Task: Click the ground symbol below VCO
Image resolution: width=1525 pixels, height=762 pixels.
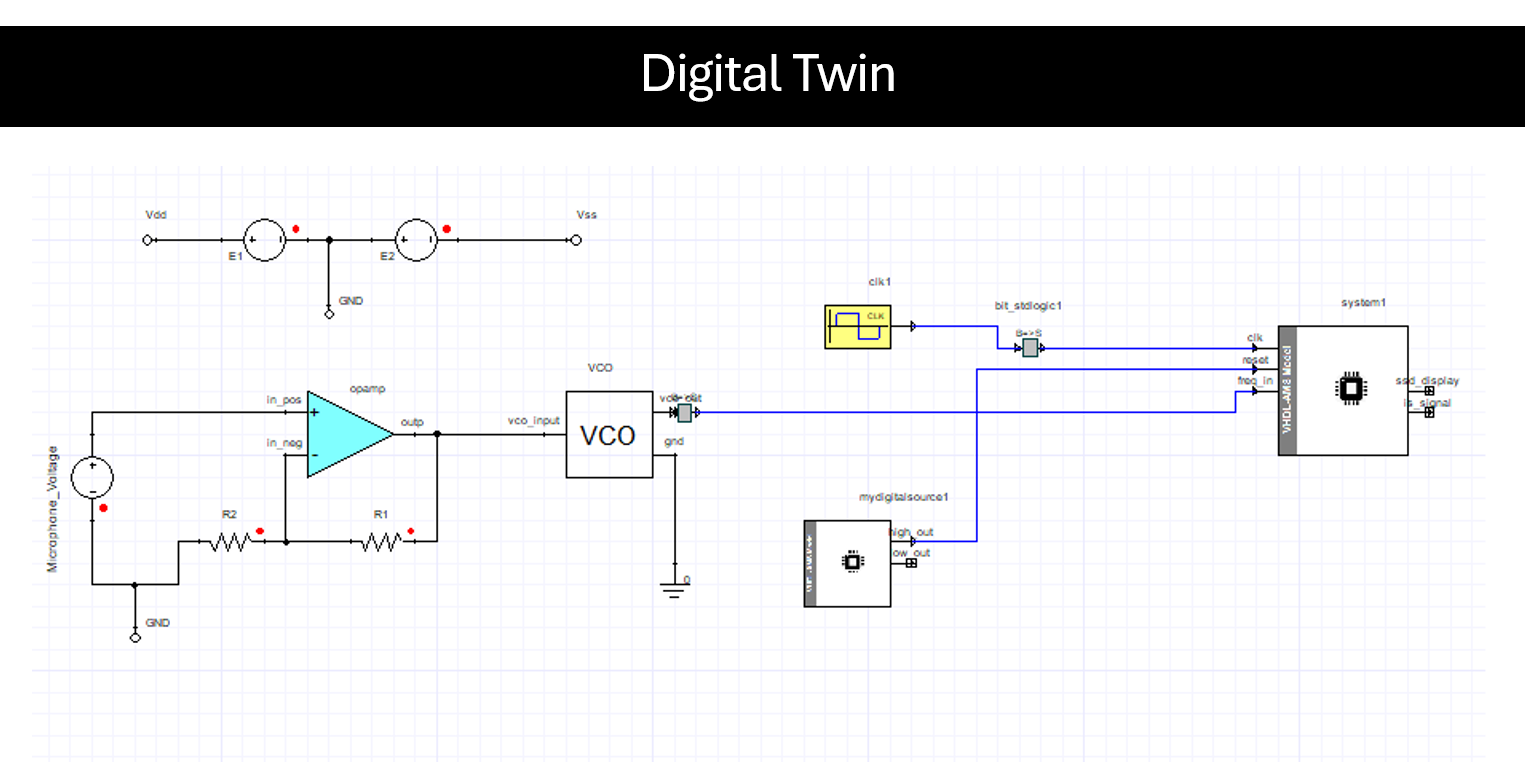Action: [x=675, y=589]
